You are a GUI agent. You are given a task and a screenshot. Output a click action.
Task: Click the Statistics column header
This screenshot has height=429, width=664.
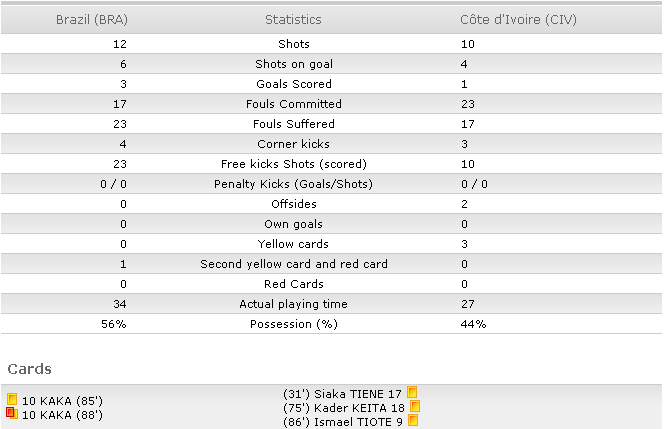point(293,19)
